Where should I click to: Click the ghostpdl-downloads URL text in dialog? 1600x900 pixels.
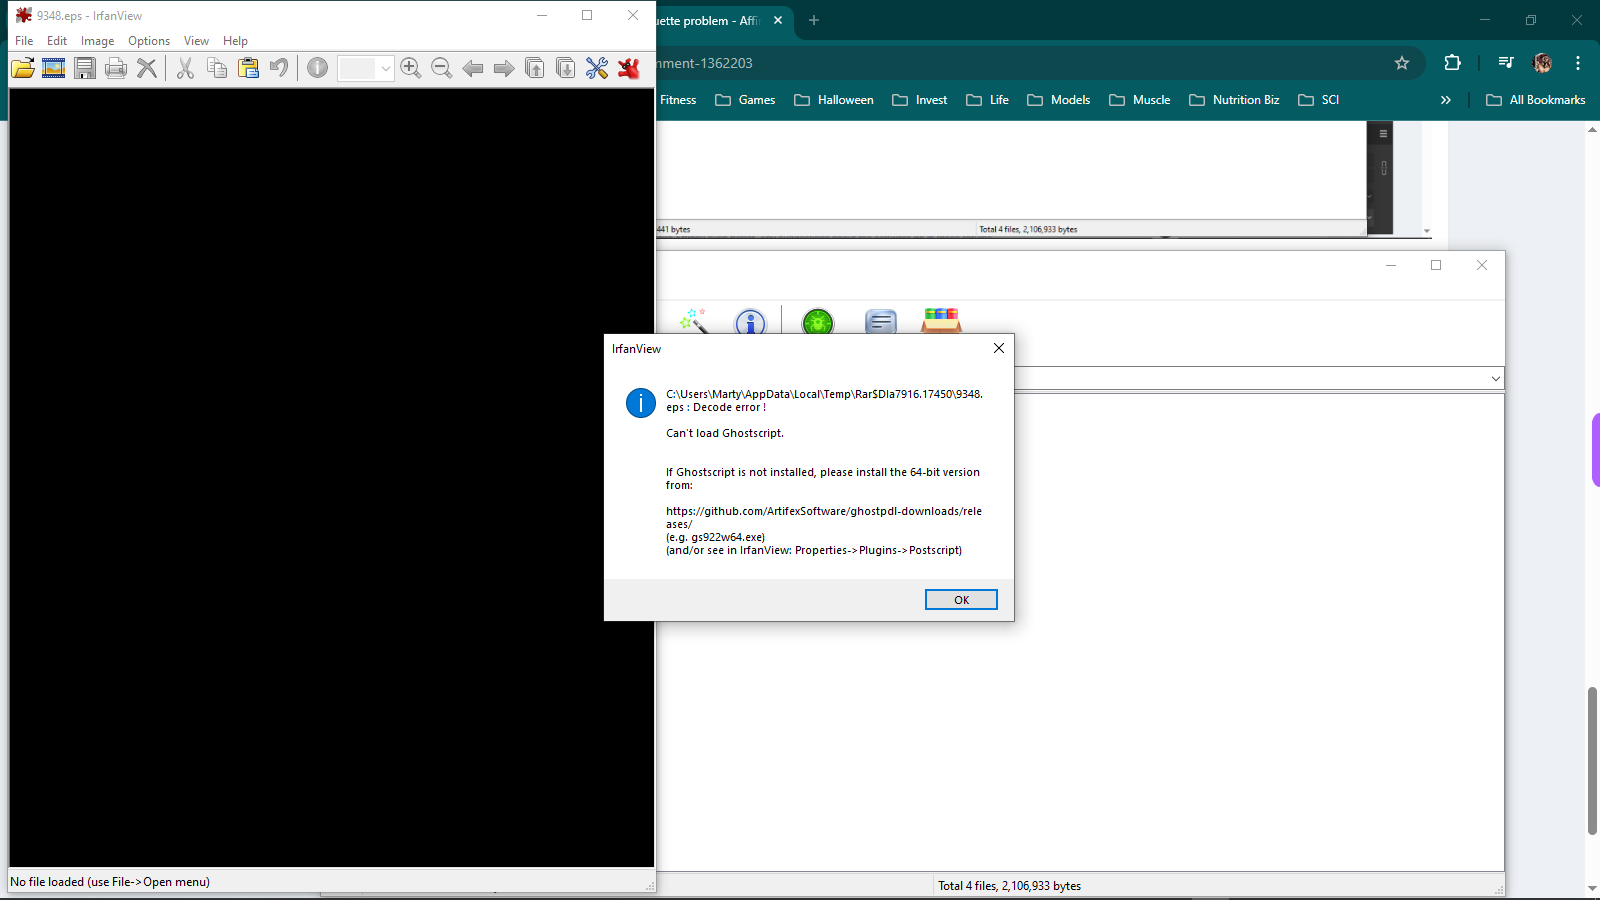(824, 517)
